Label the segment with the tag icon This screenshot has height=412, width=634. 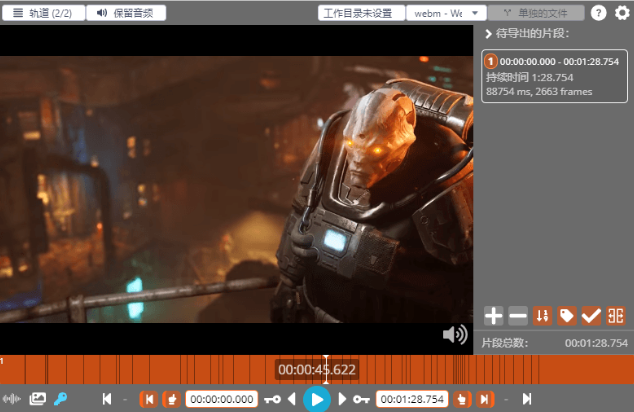566,316
